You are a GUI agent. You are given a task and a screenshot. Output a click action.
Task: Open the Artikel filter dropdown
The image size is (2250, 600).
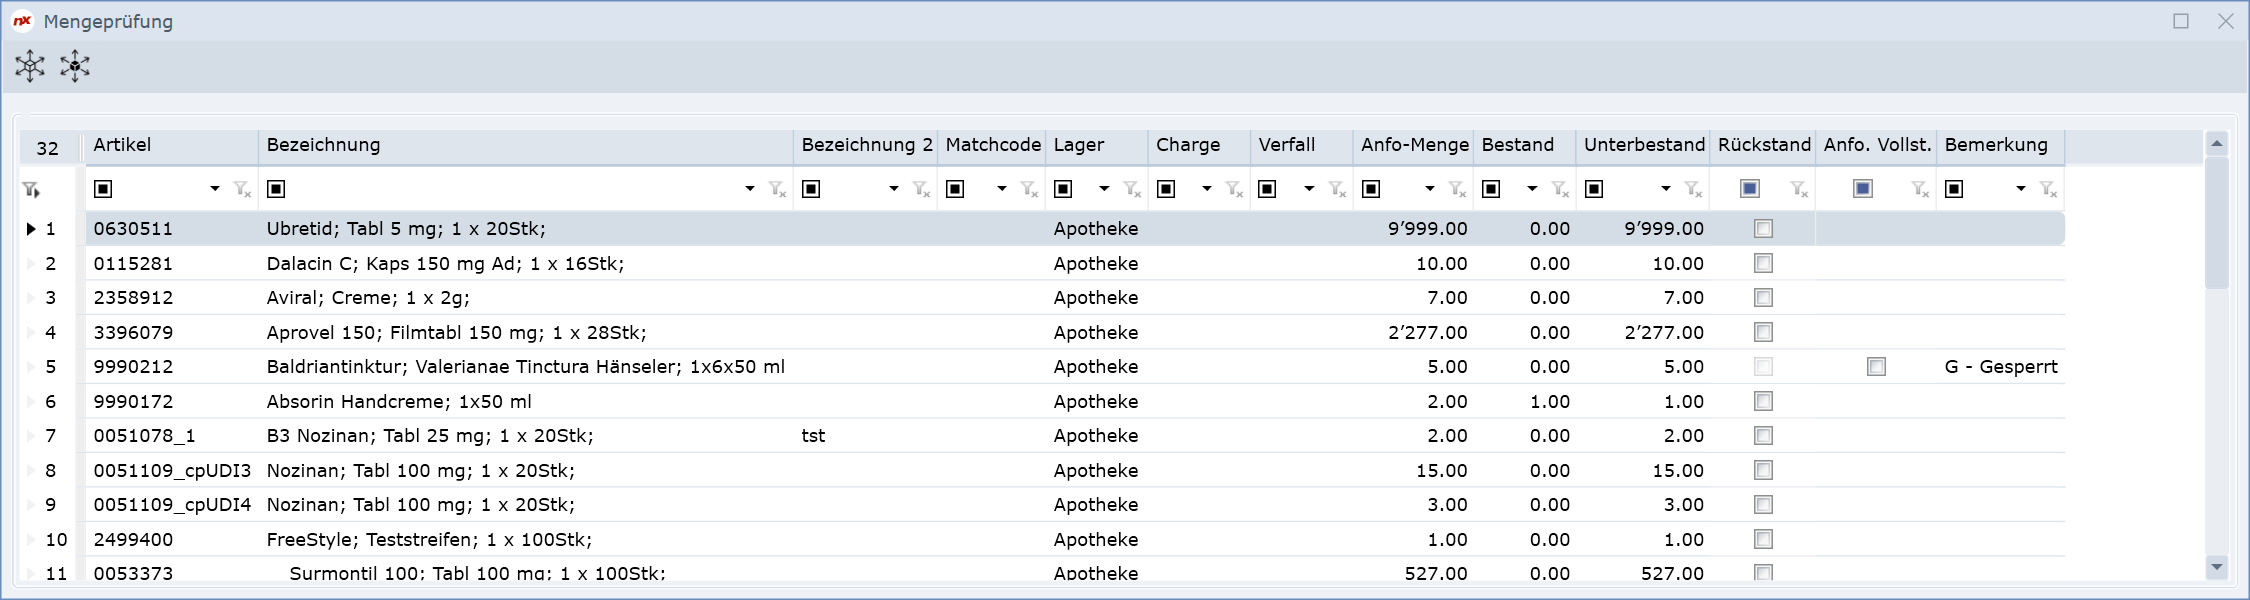click(x=215, y=189)
